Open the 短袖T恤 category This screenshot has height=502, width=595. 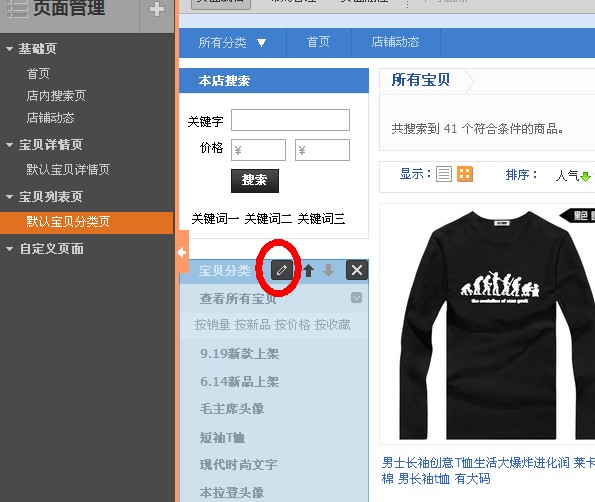pos(222,437)
